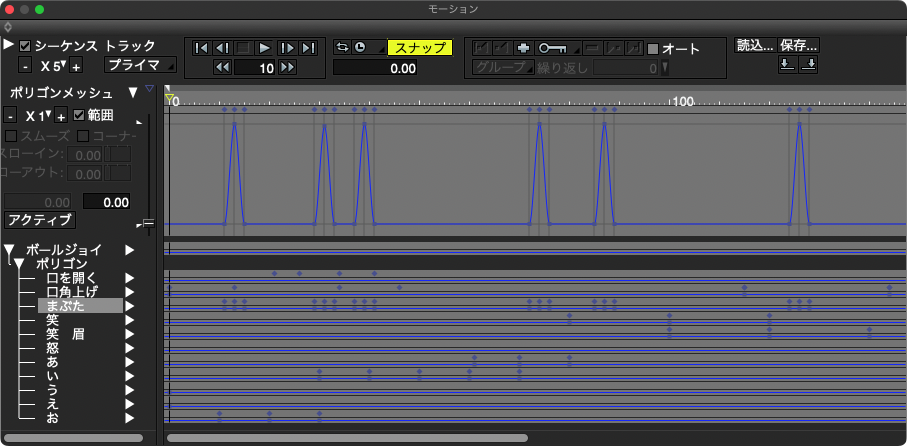Screen dimensions: 907x446
Task: Click the 保存... save button
Action: [x=798, y=45]
